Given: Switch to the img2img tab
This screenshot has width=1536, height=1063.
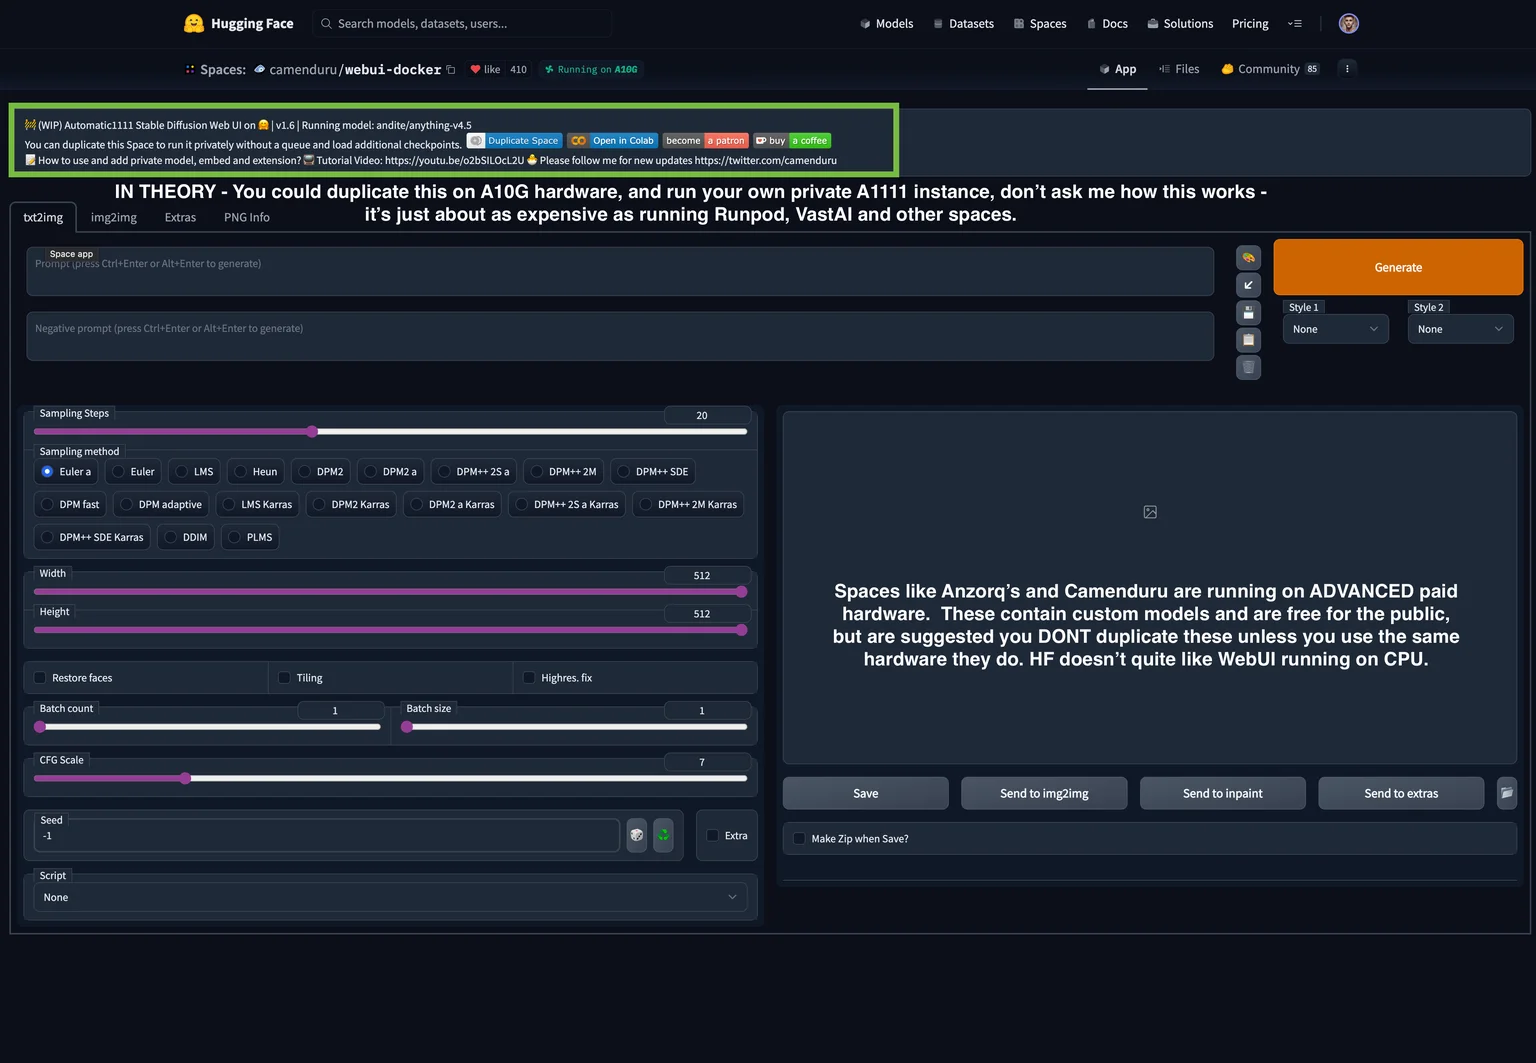Looking at the screenshot, I should pyautogui.click(x=114, y=217).
